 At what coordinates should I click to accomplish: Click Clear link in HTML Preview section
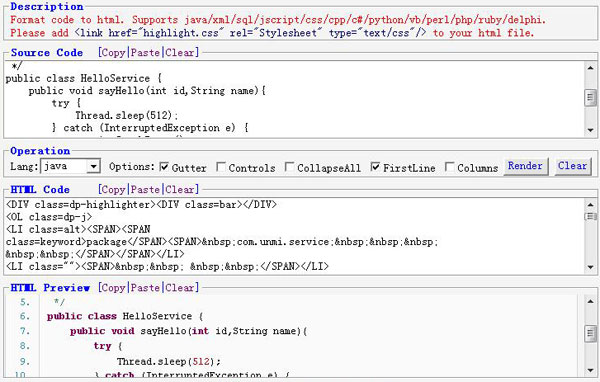tap(179, 287)
